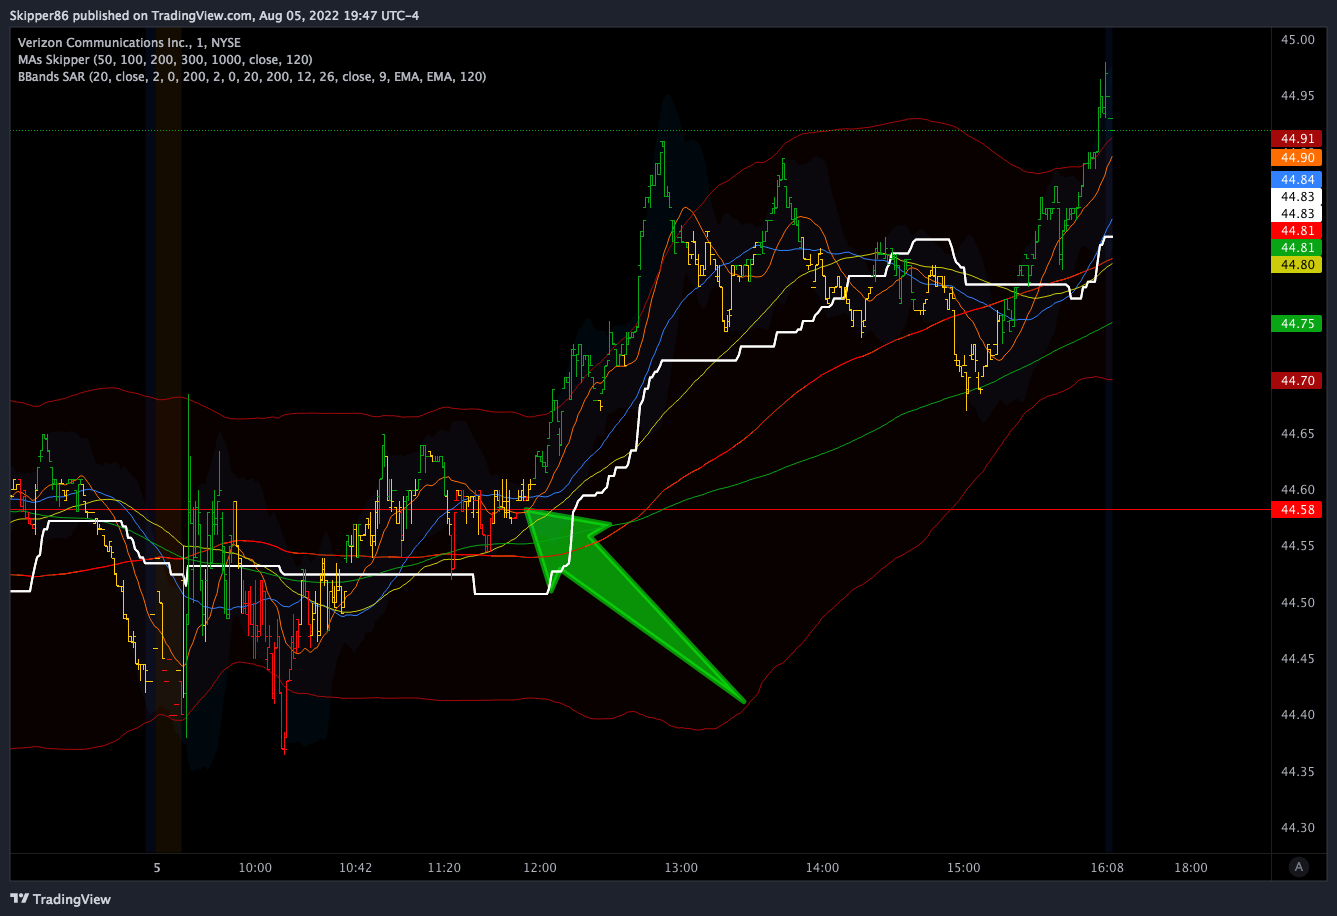1337x916 pixels.
Task: Click the green 44.81 price label
Action: click(x=1297, y=247)
